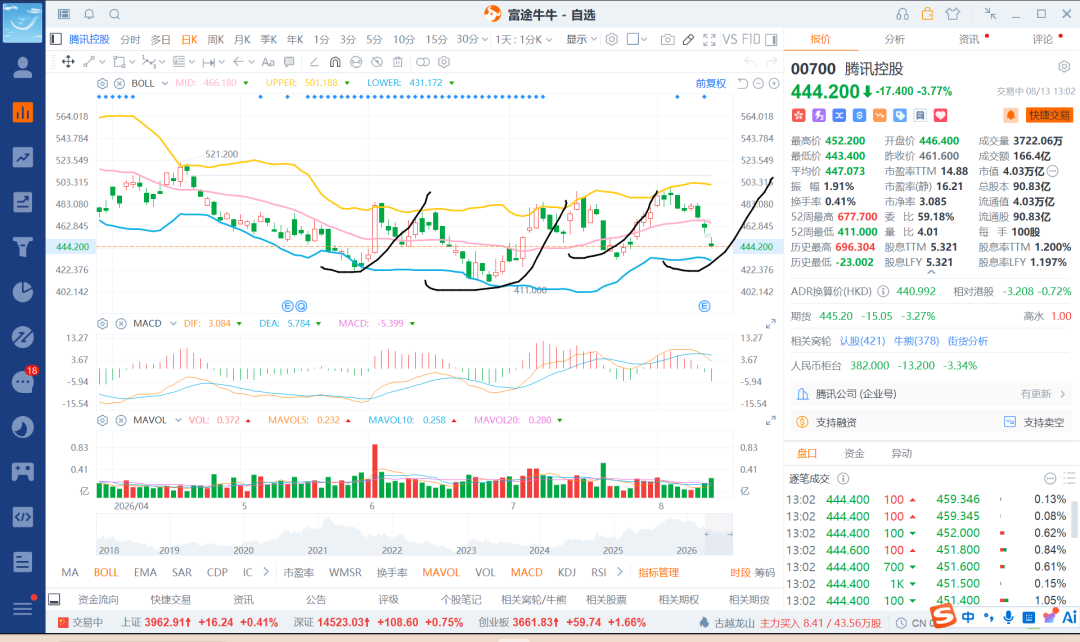Toggle 前复权 price adjustment mode
1080x642 pixels.
[x=711, y=83]
